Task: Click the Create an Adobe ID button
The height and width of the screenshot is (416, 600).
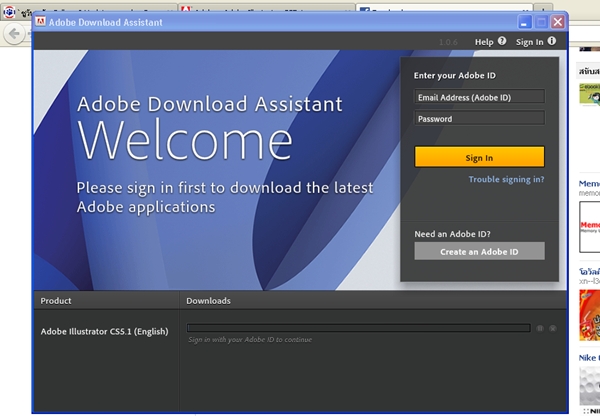Action: point(479,251)
